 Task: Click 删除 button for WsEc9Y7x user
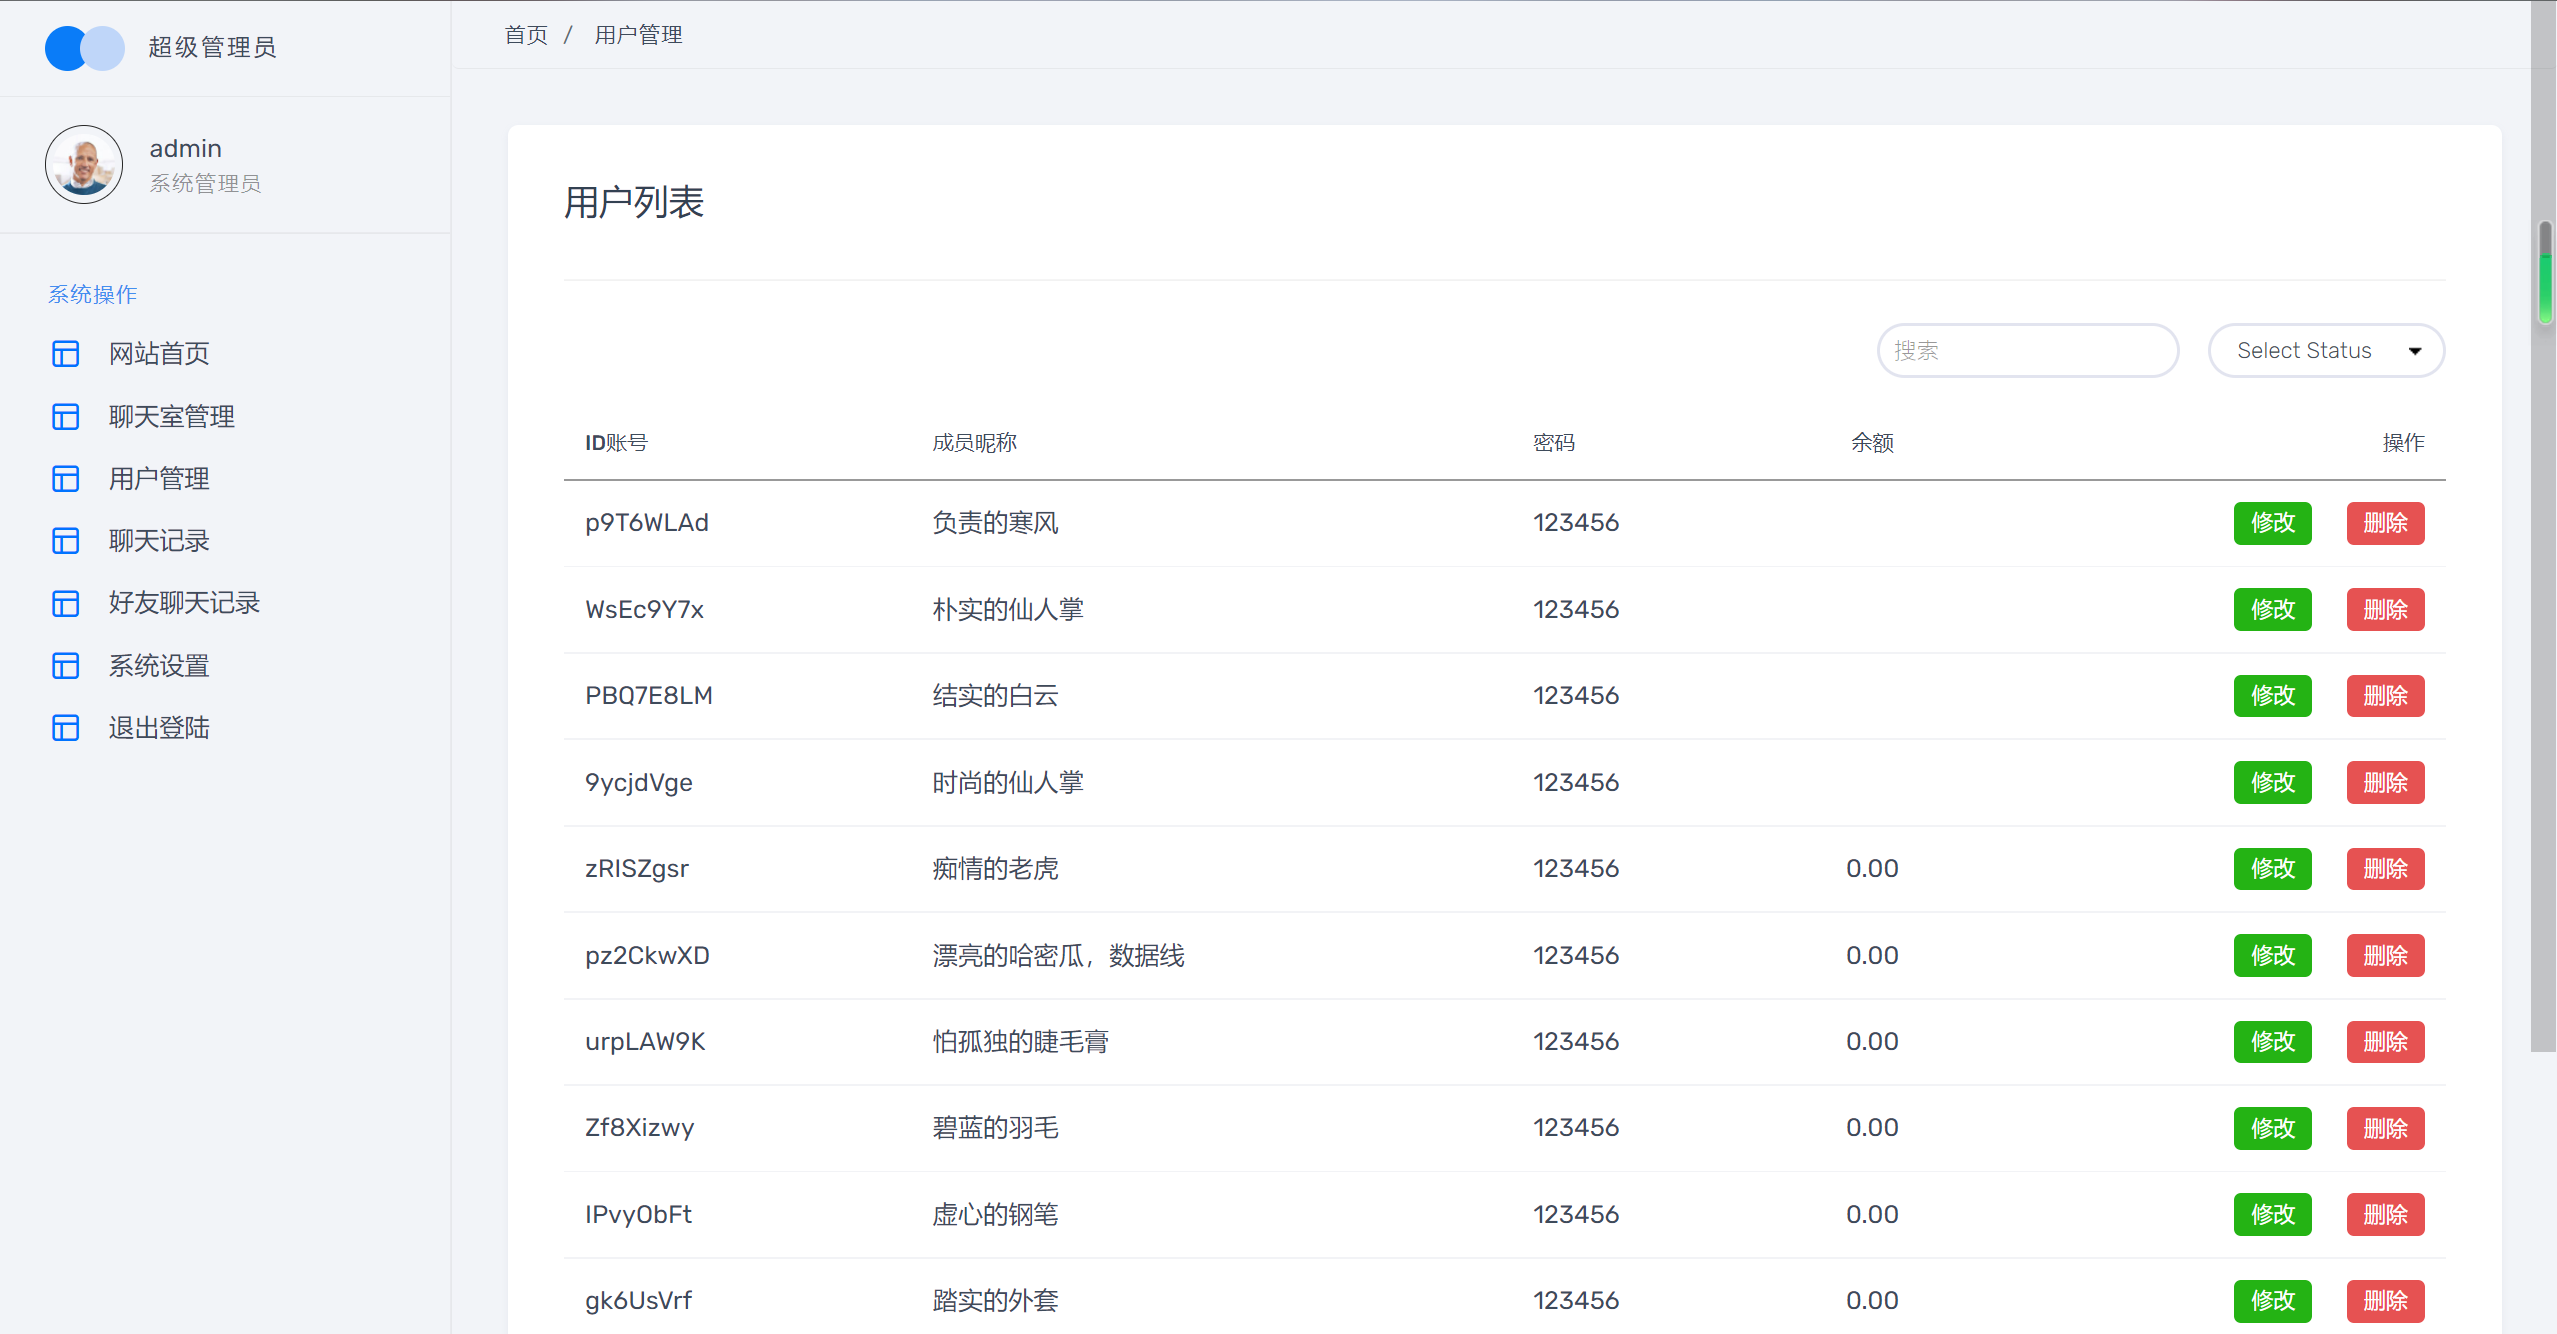click(x=2385, y=609)
